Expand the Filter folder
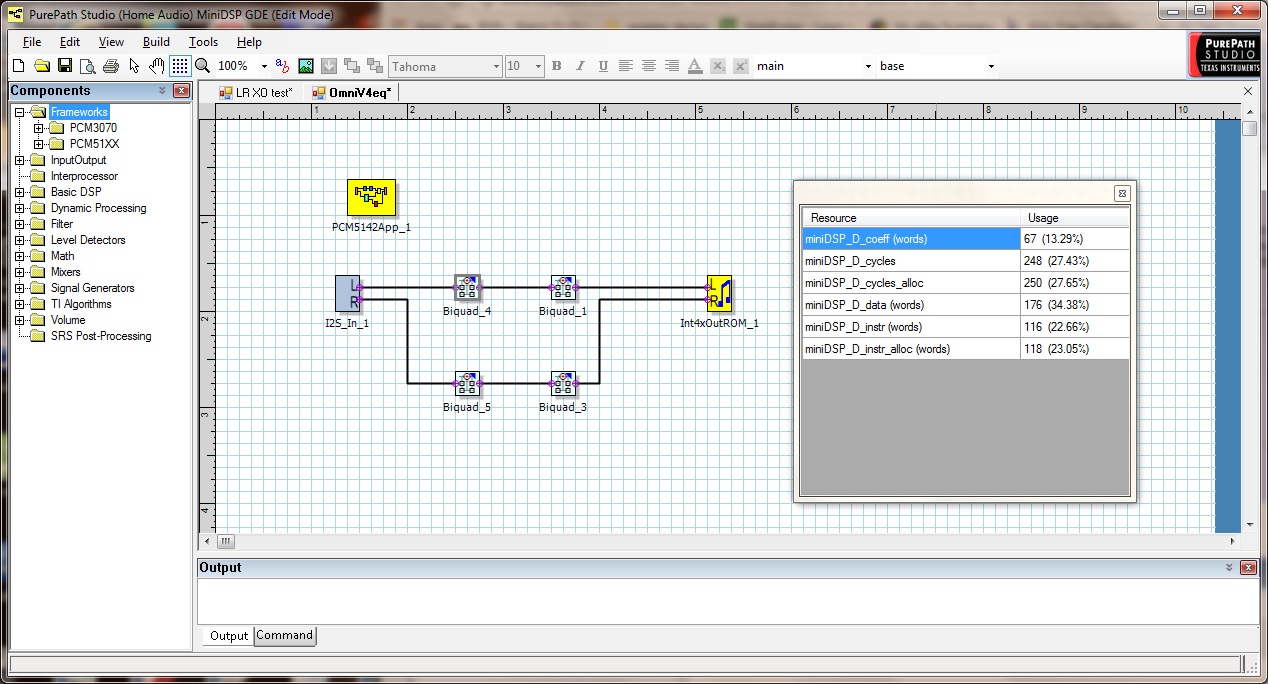Viewport: 1268px width, 684px height. click(x=20, y=224)
